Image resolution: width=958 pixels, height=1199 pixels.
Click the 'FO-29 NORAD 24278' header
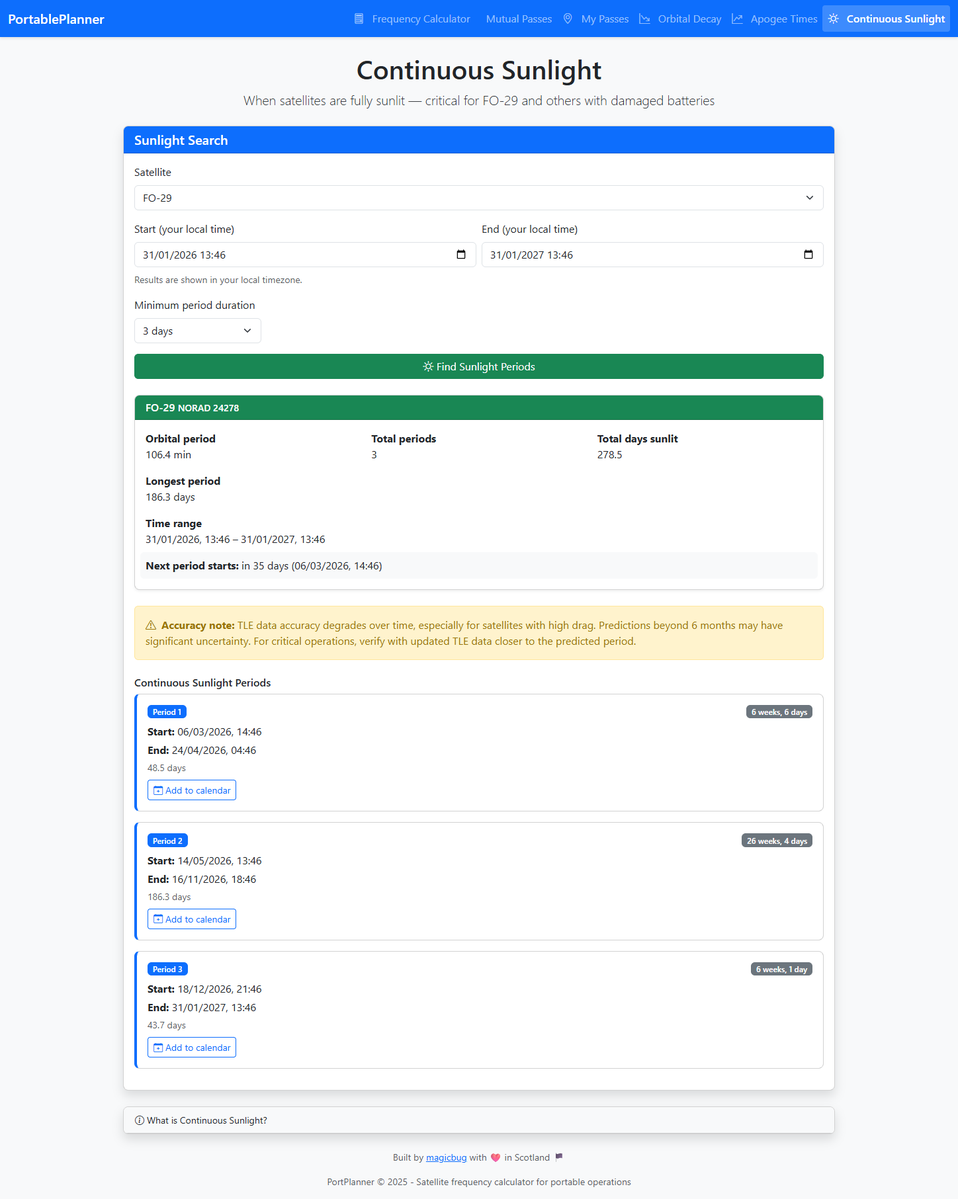pyautogui.click(x=479, y=408)
